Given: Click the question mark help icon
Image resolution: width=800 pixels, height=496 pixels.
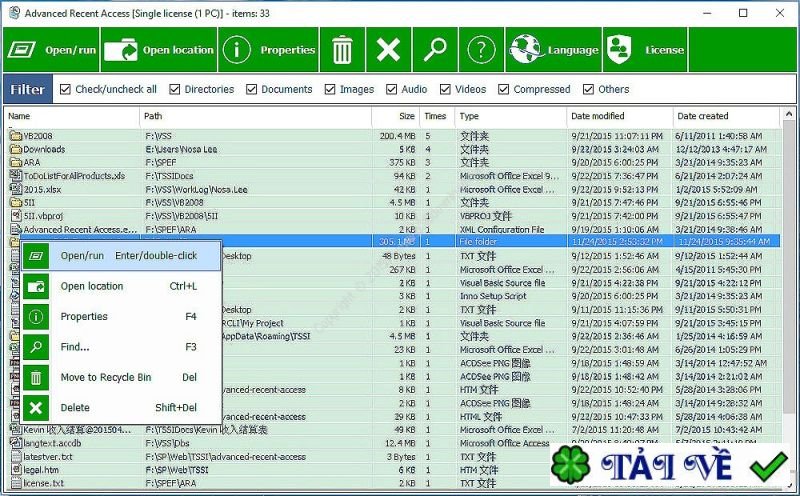Looking at the screenshot, I should click(x=481, y=50).
